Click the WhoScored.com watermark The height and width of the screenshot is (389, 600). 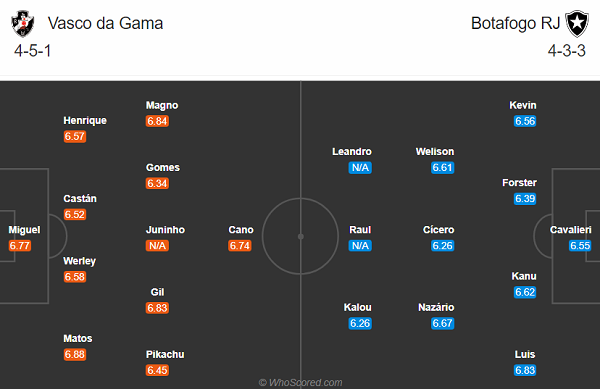300,382
